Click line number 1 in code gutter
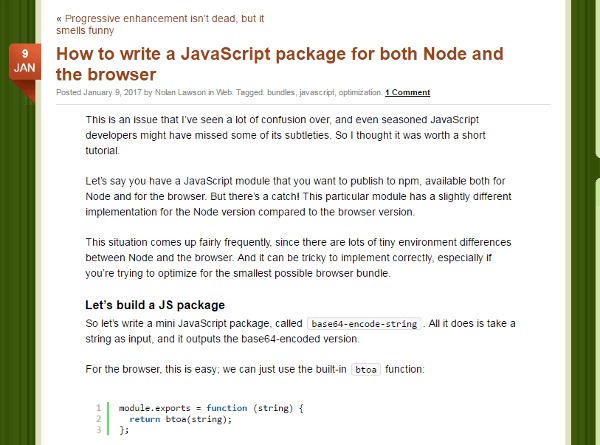The width and height of the screenshot is (600, 445). 99,409
